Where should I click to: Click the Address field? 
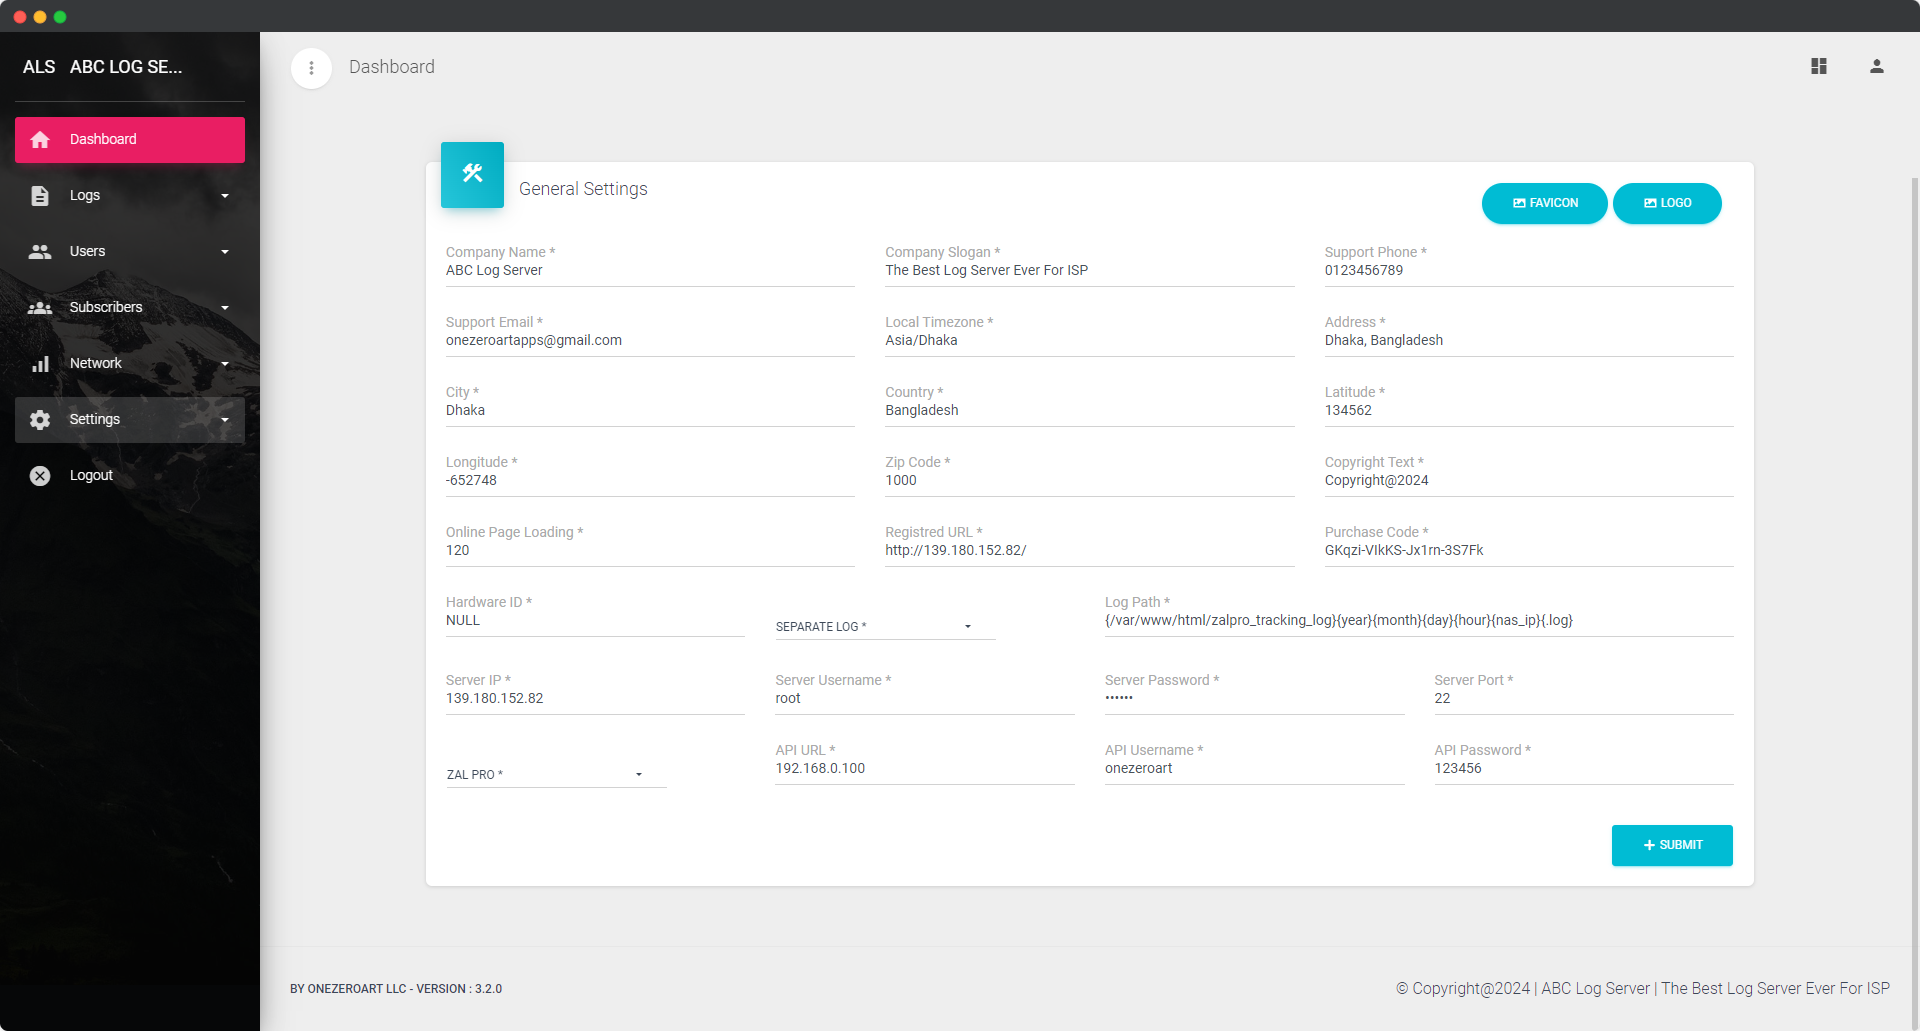tap(1529, 340)
